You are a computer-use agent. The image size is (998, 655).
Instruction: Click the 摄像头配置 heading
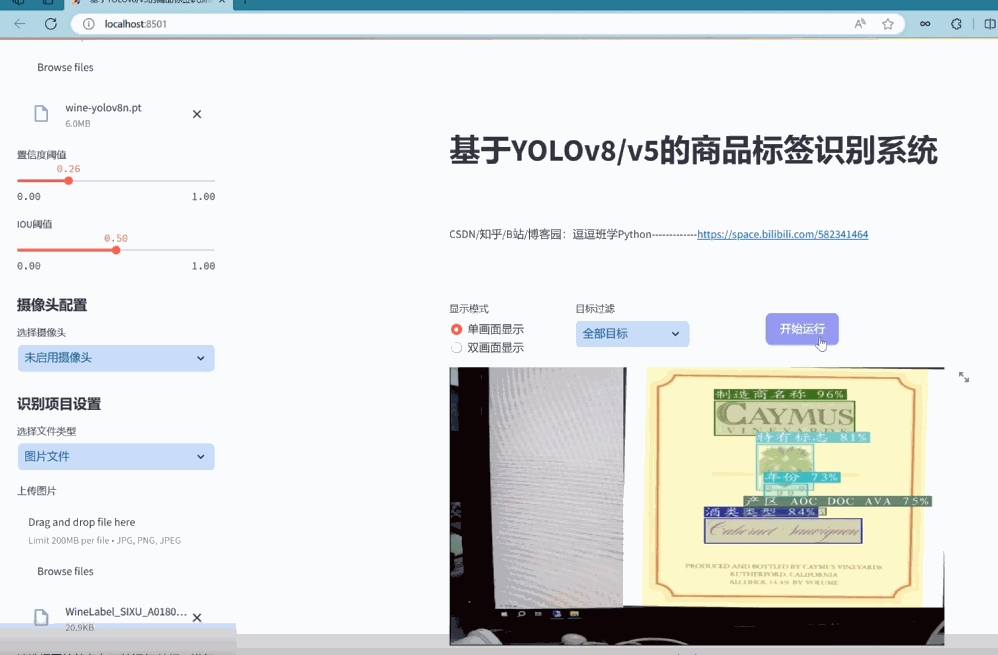52,305
